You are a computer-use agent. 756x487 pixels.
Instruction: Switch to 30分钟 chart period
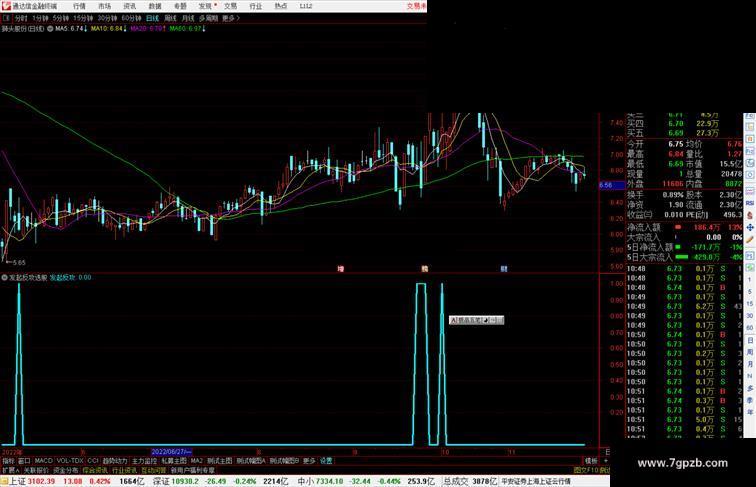(x=107, y=18)
